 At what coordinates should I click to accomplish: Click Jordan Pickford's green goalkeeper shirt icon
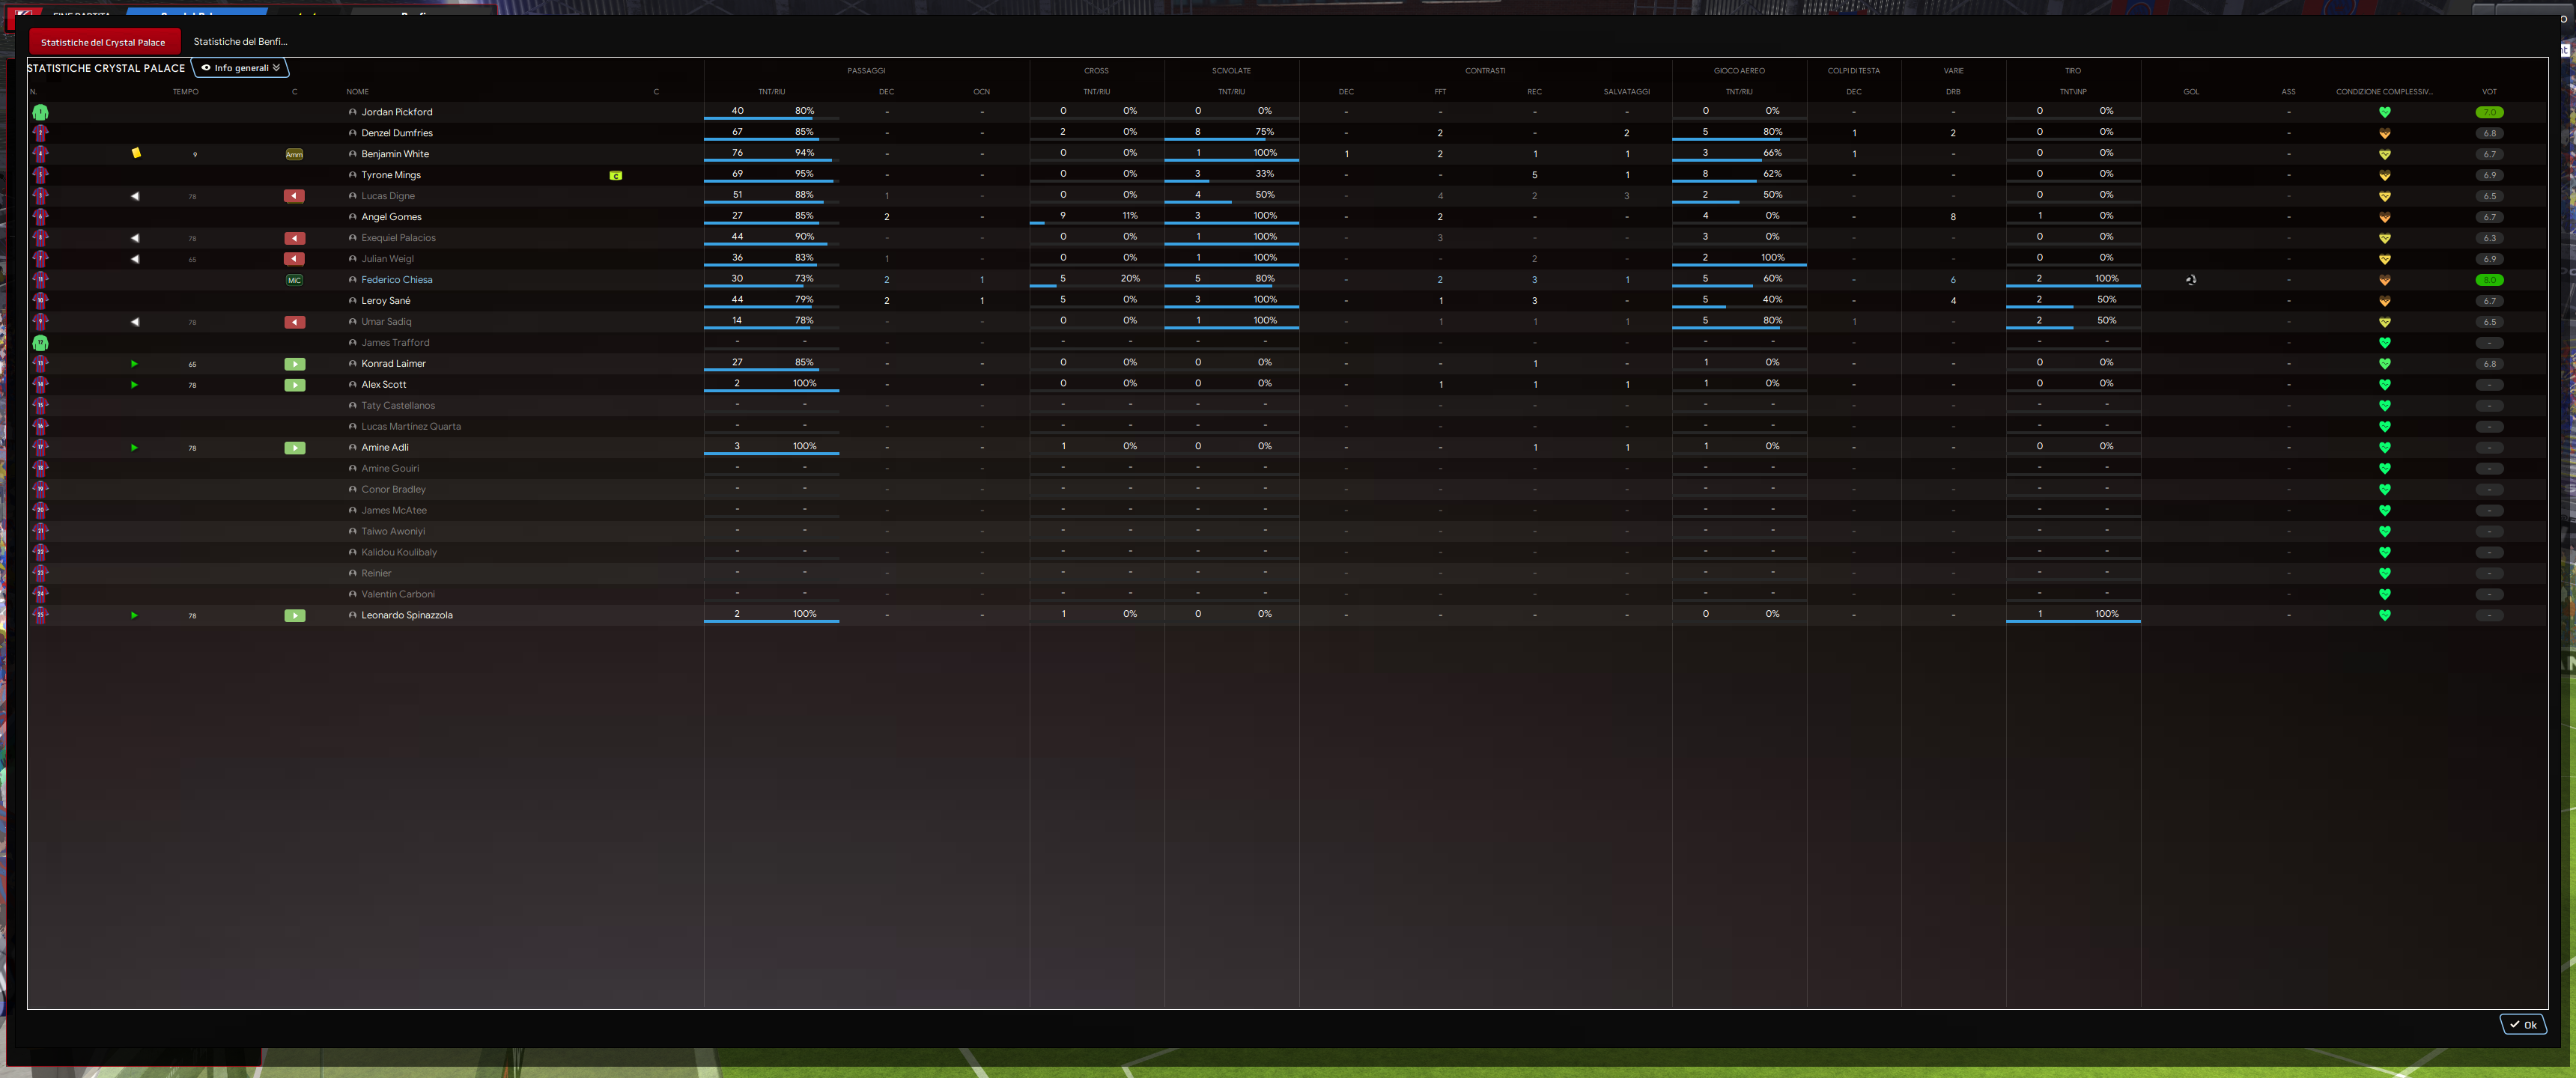click(x=40, y=113)
